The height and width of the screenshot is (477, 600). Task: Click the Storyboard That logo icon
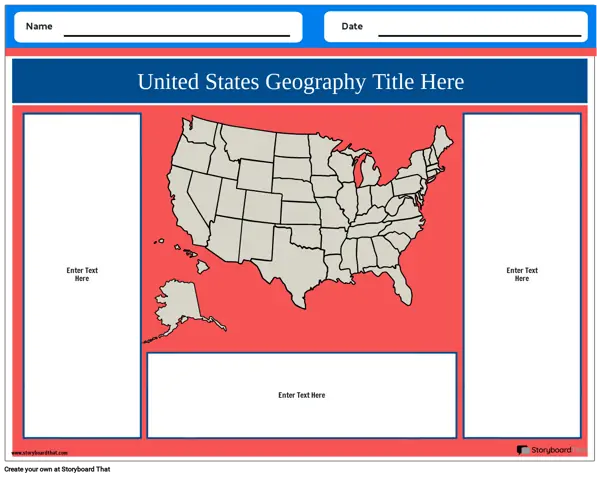522,451
